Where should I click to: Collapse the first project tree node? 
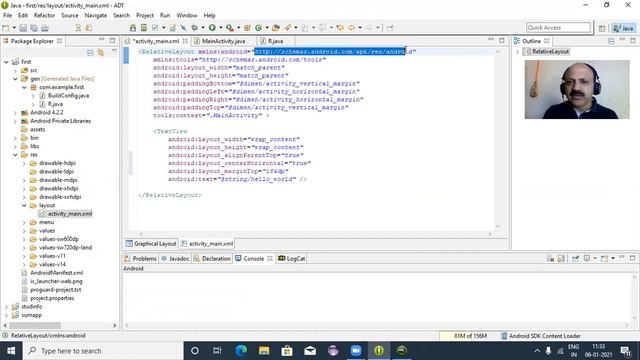click(7, 62)
